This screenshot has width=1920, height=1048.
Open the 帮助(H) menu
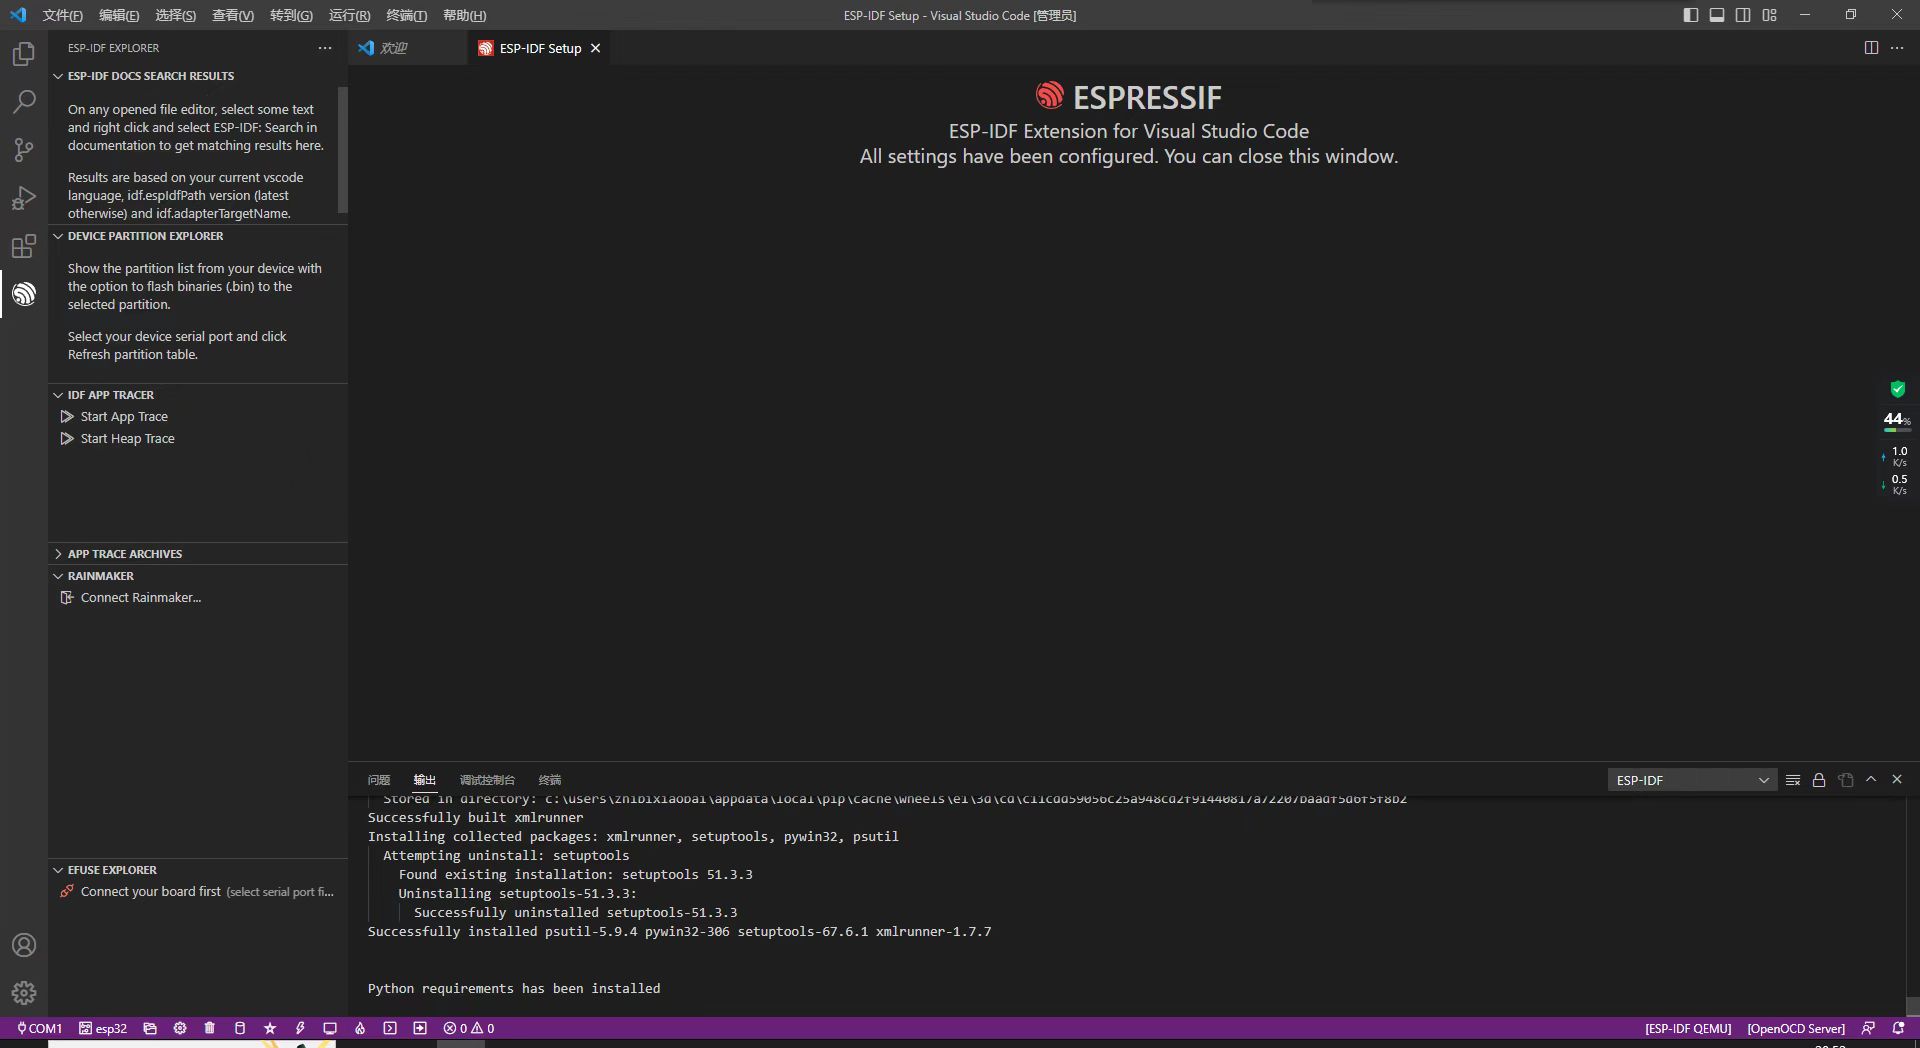tap(464, 15)
